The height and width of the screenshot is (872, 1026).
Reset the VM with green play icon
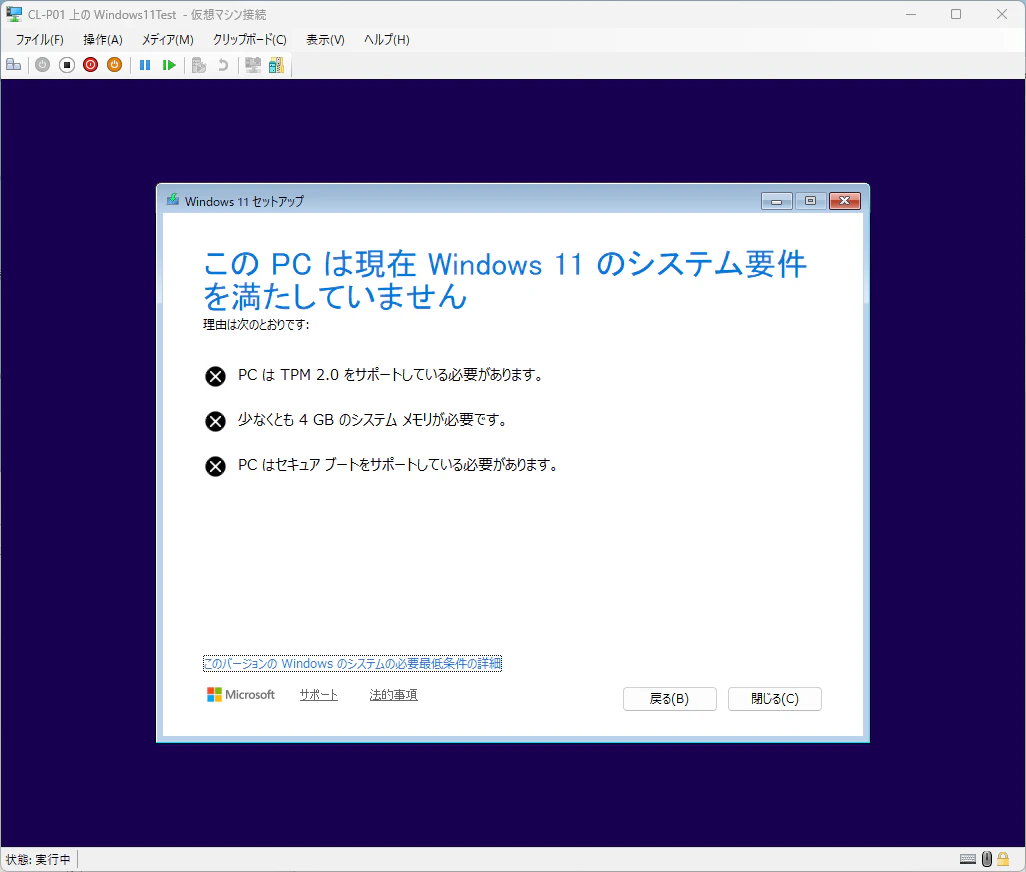[x=169, y=65]
